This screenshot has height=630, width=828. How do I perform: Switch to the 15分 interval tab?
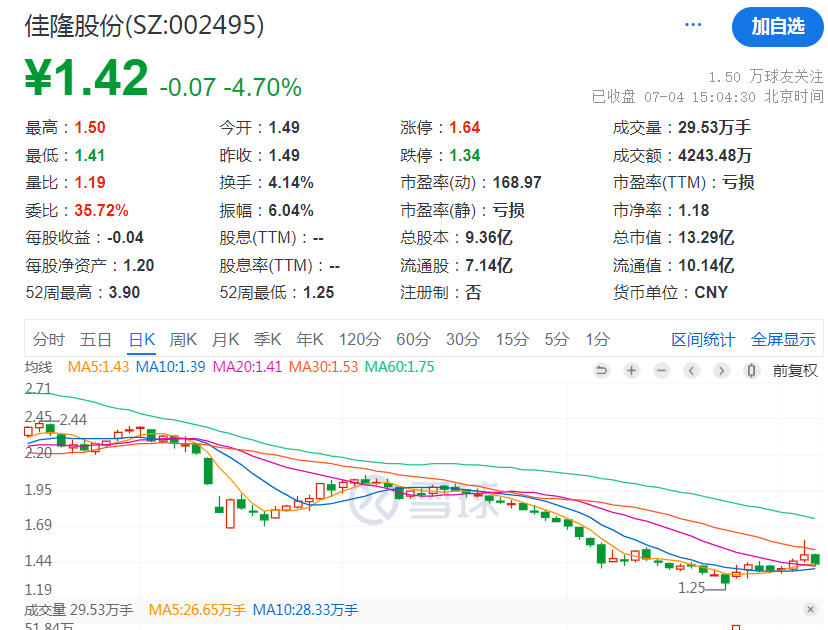[x=512, y=339]
